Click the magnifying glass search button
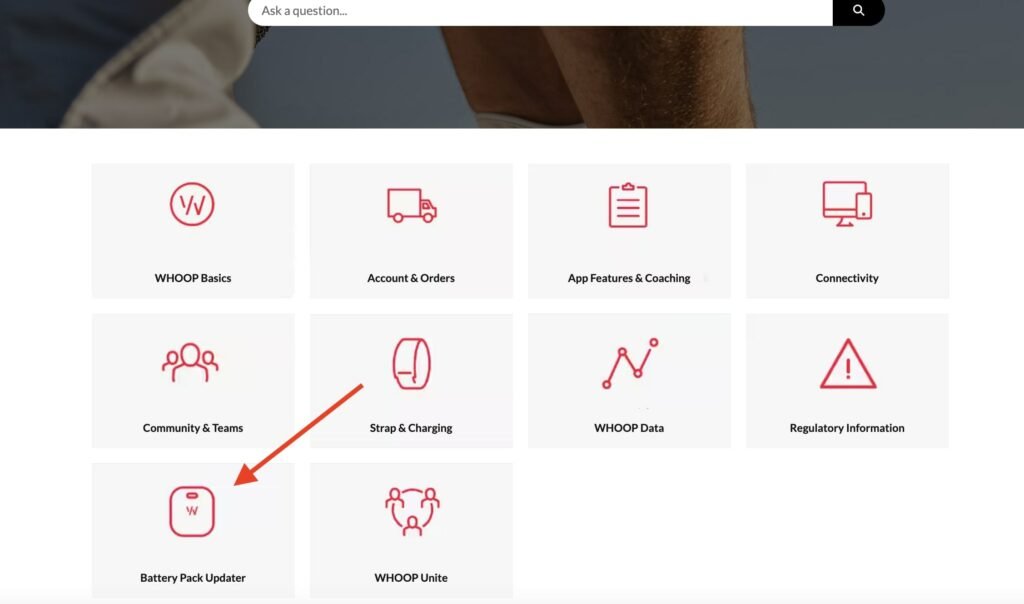This screenshot has width=1024, height=604. coord(859,11)
